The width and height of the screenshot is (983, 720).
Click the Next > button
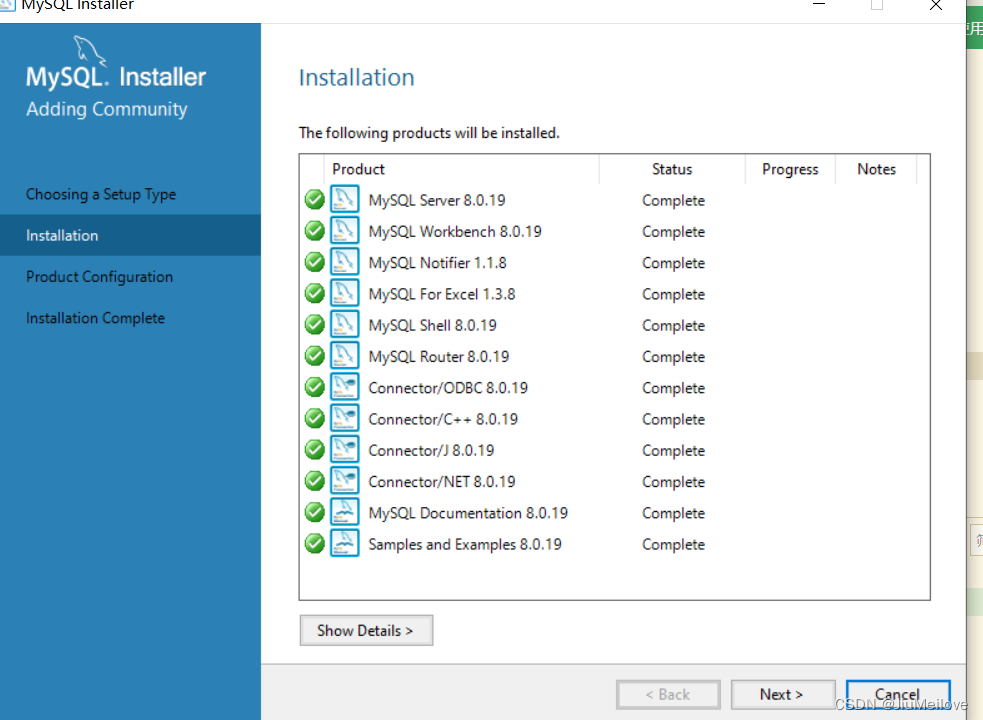click(x=783, y=694)
